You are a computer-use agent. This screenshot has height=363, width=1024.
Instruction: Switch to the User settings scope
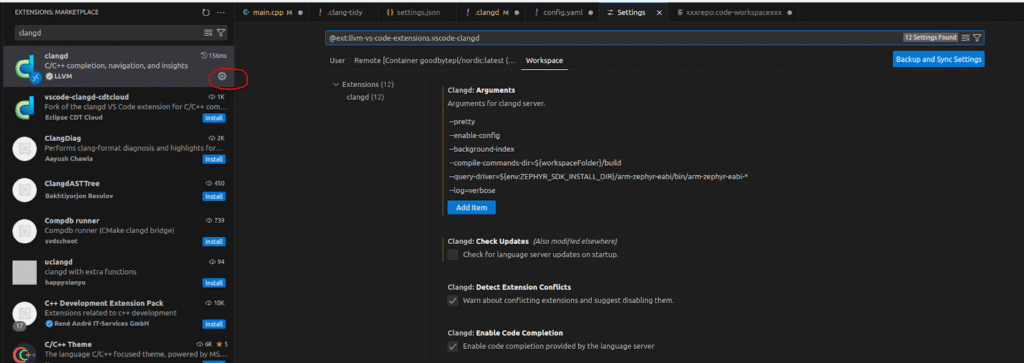pyautogui.click(x=337, y=61)
